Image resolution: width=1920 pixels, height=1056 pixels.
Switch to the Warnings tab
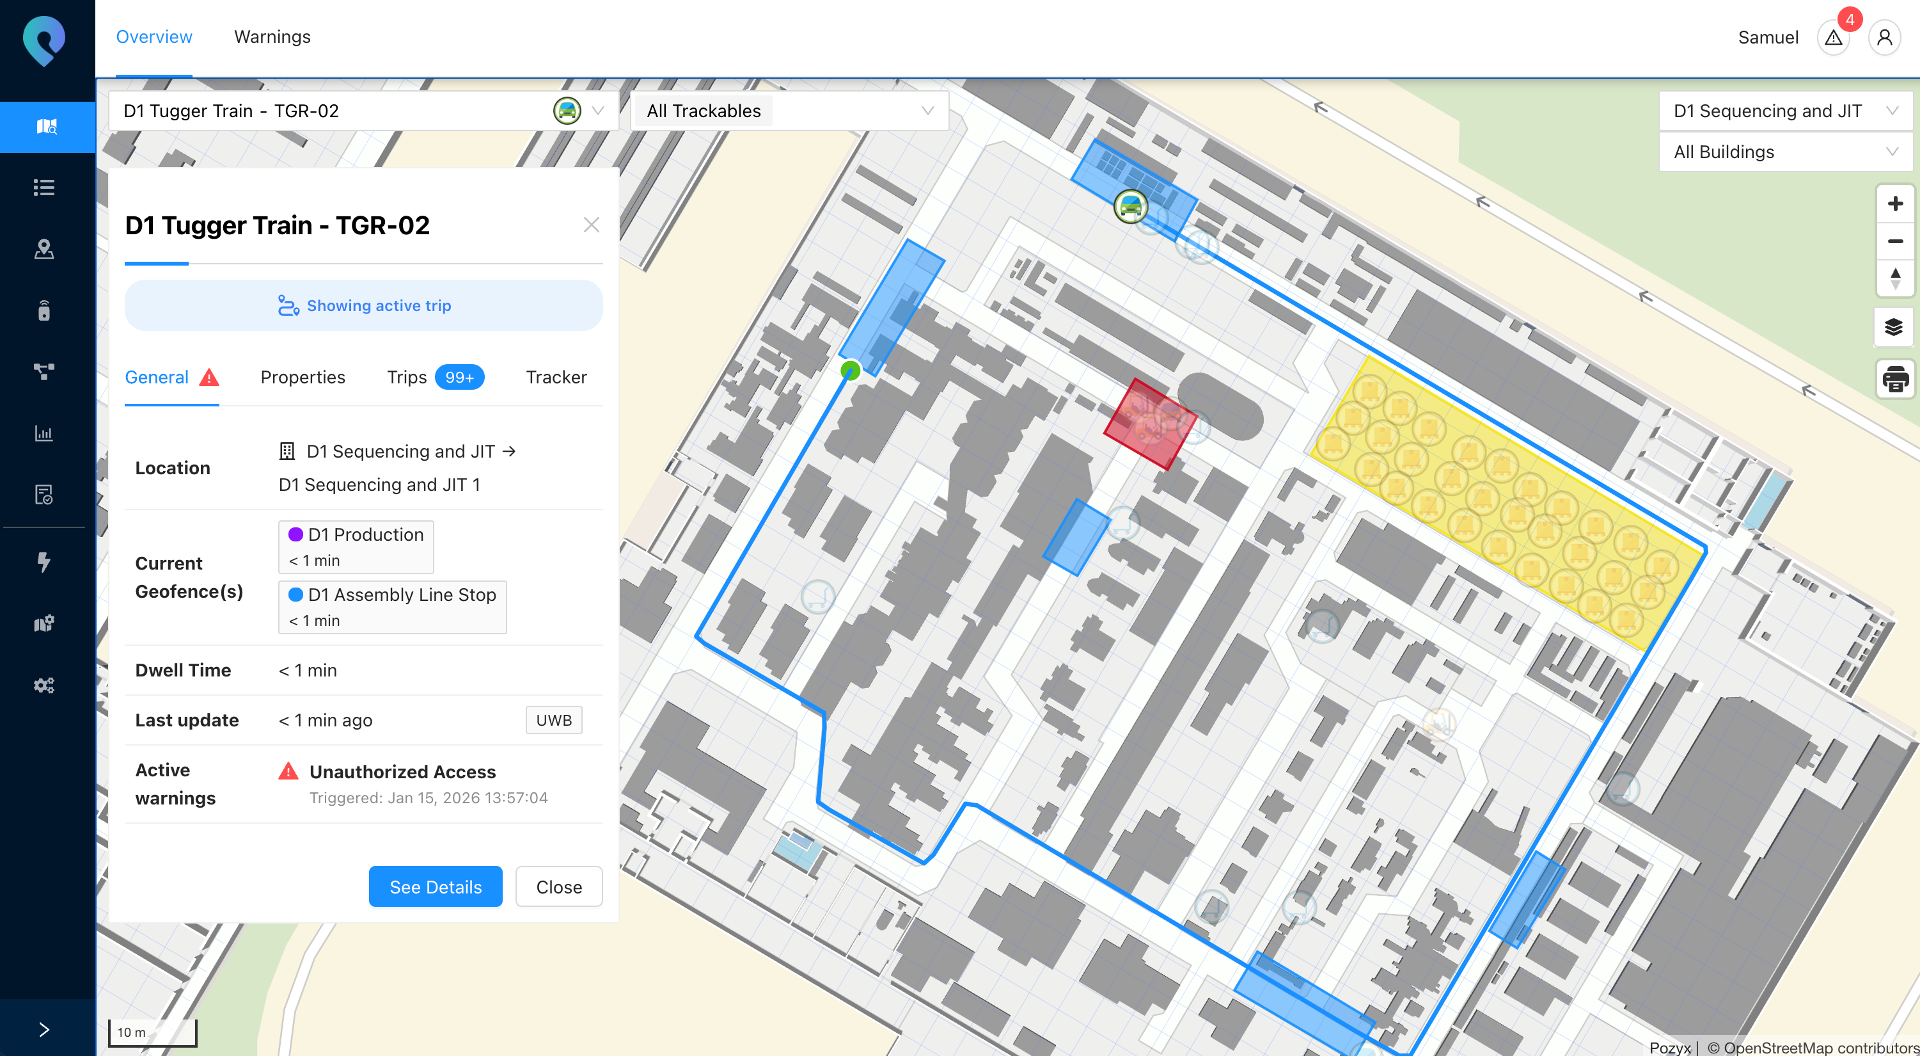(272, 37)
